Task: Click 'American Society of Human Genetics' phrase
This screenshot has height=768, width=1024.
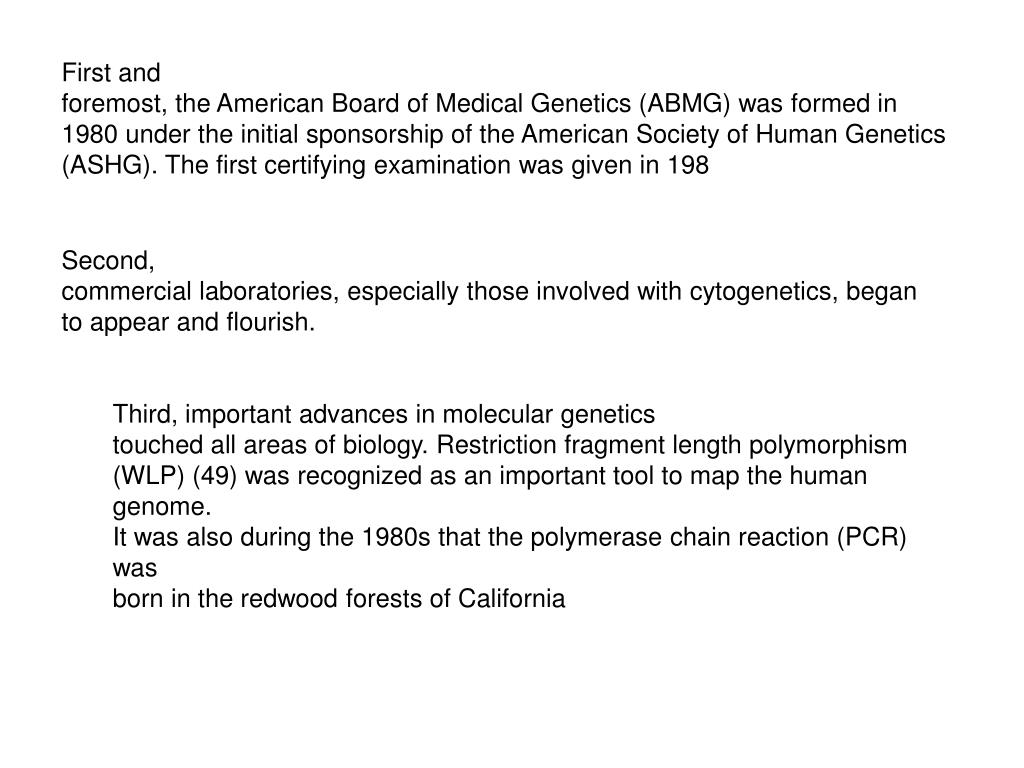Action: pyautogui.click(x=733, y=134)
